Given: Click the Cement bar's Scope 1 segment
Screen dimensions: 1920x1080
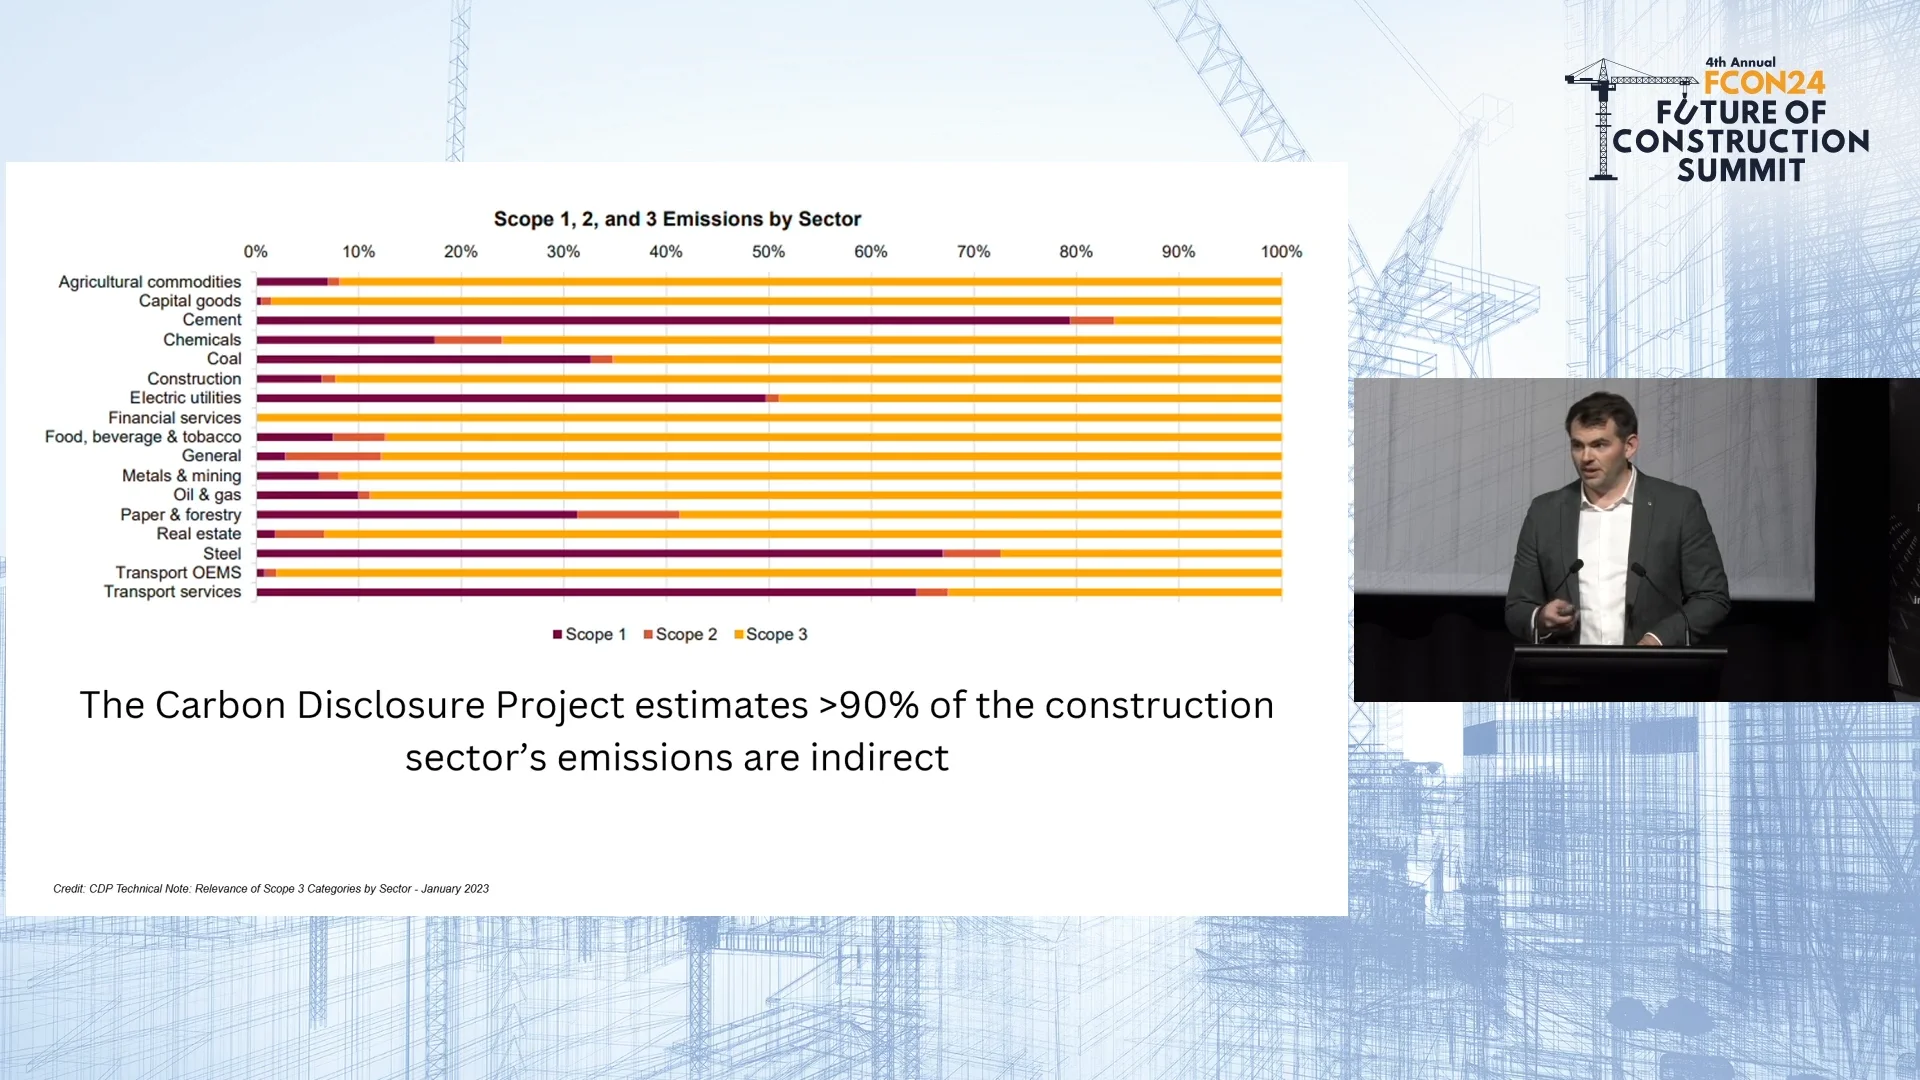Looking at the screenshot, I should [x=663, y=320].
